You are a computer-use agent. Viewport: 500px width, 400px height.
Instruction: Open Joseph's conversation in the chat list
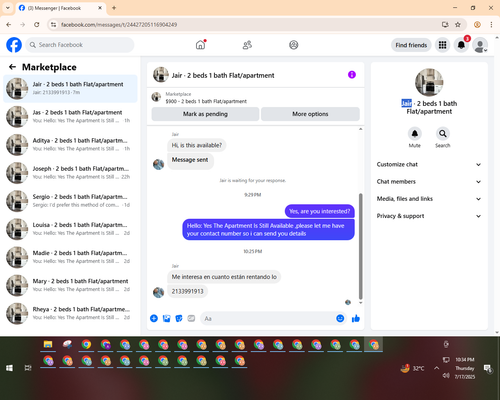(70, 173)
